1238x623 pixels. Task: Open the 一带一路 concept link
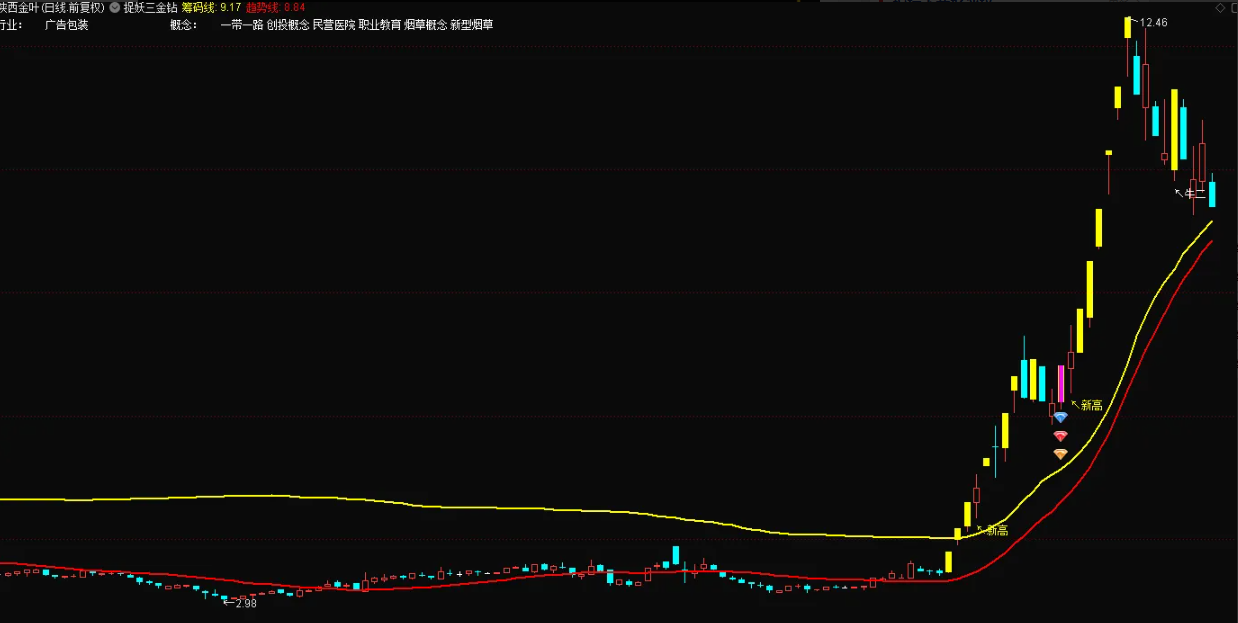241,25
